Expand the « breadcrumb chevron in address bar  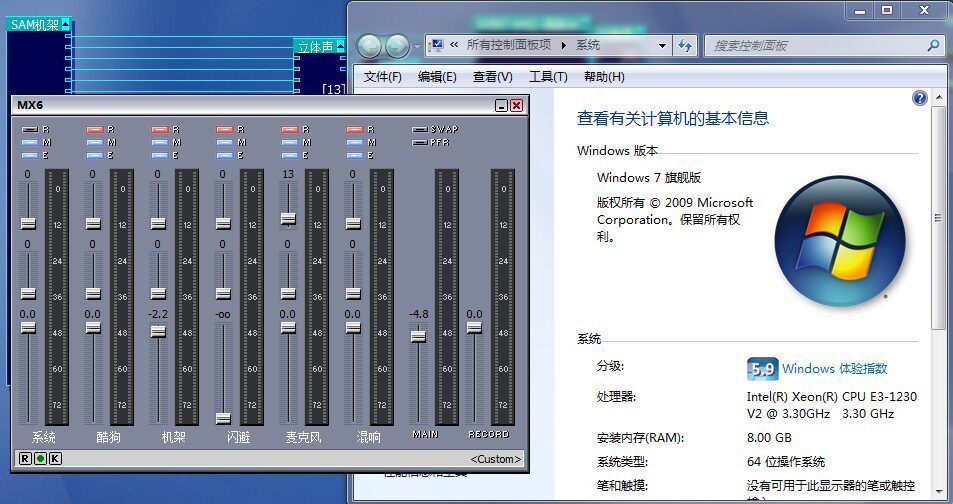[x=454, y=45]
